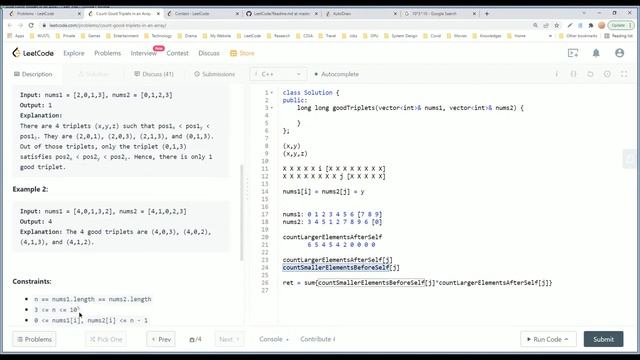Open the Discuss (41) tab
The image size is (640, 360).
click(x=154, y=74)
